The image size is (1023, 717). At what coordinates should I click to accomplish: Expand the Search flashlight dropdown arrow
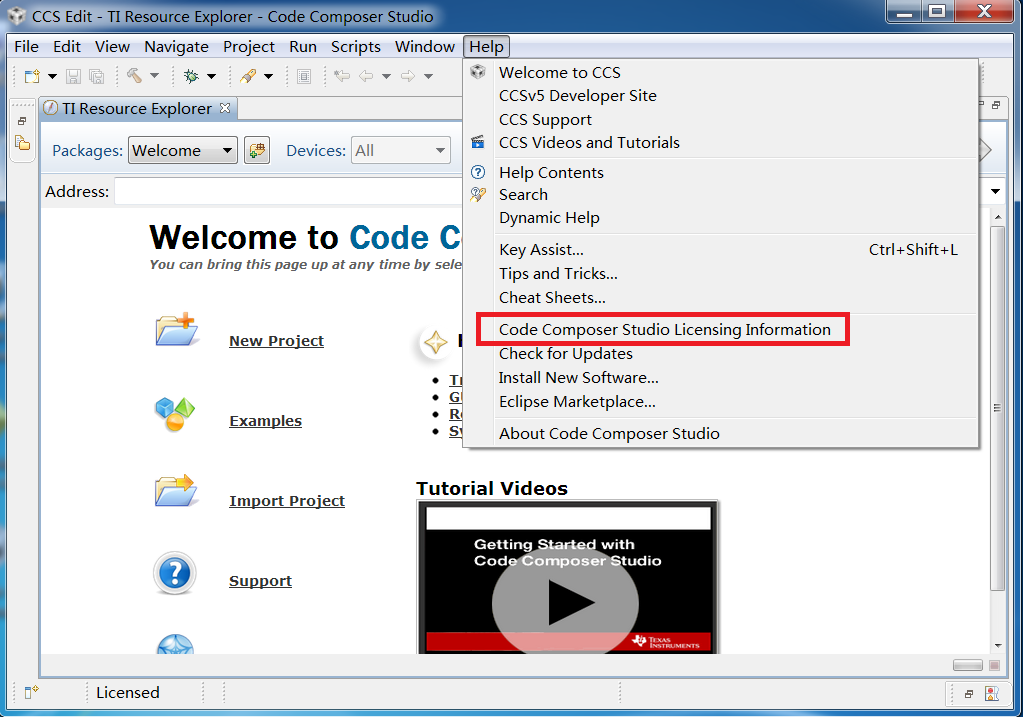pos(268,76)
